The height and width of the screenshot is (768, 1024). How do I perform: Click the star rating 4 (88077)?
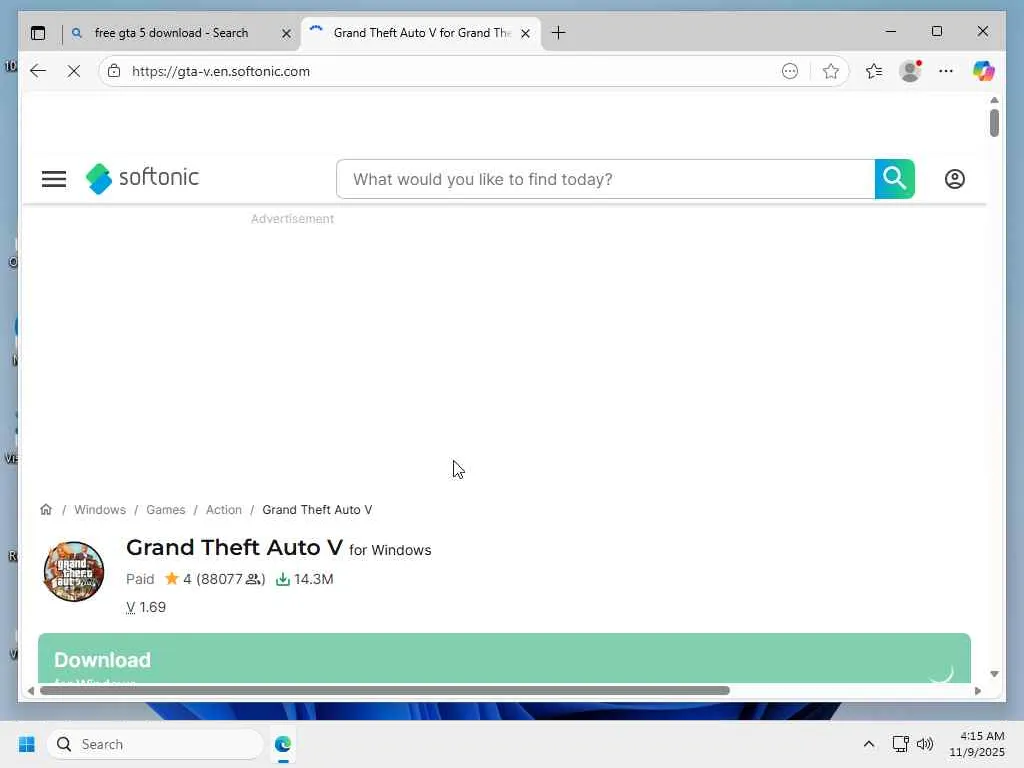click(214, 579)
